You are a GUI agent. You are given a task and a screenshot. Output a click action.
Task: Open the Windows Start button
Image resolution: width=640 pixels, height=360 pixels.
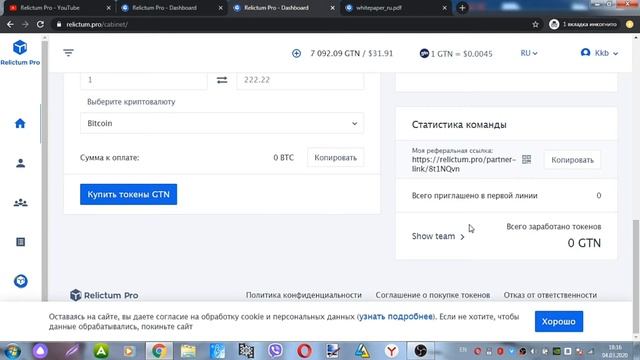pyautogui.click(x=12, y=351)
